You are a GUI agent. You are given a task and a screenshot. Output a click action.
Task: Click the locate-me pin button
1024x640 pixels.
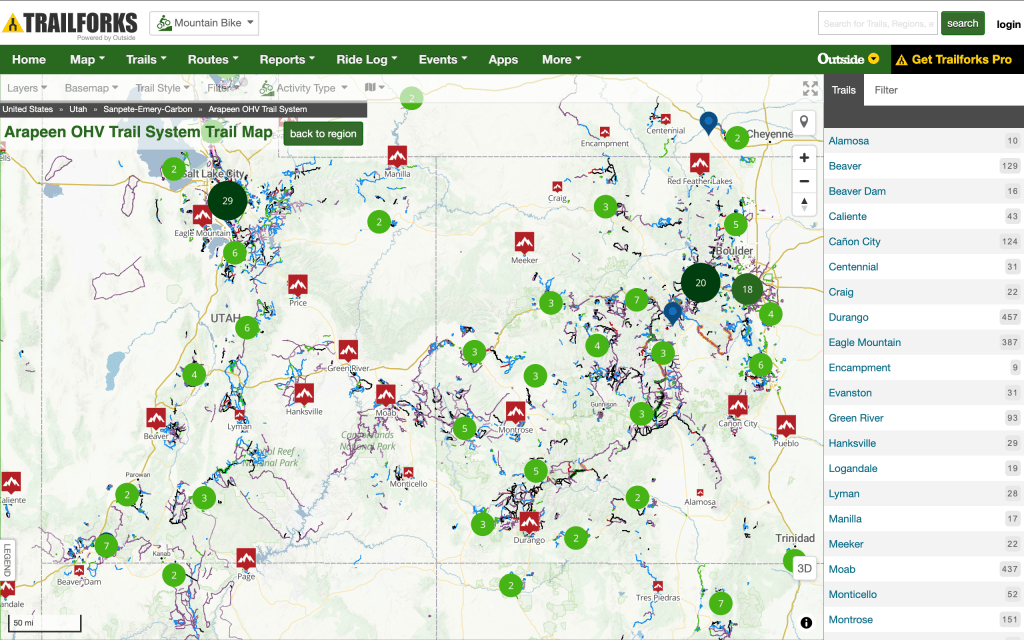pos(804,123)
